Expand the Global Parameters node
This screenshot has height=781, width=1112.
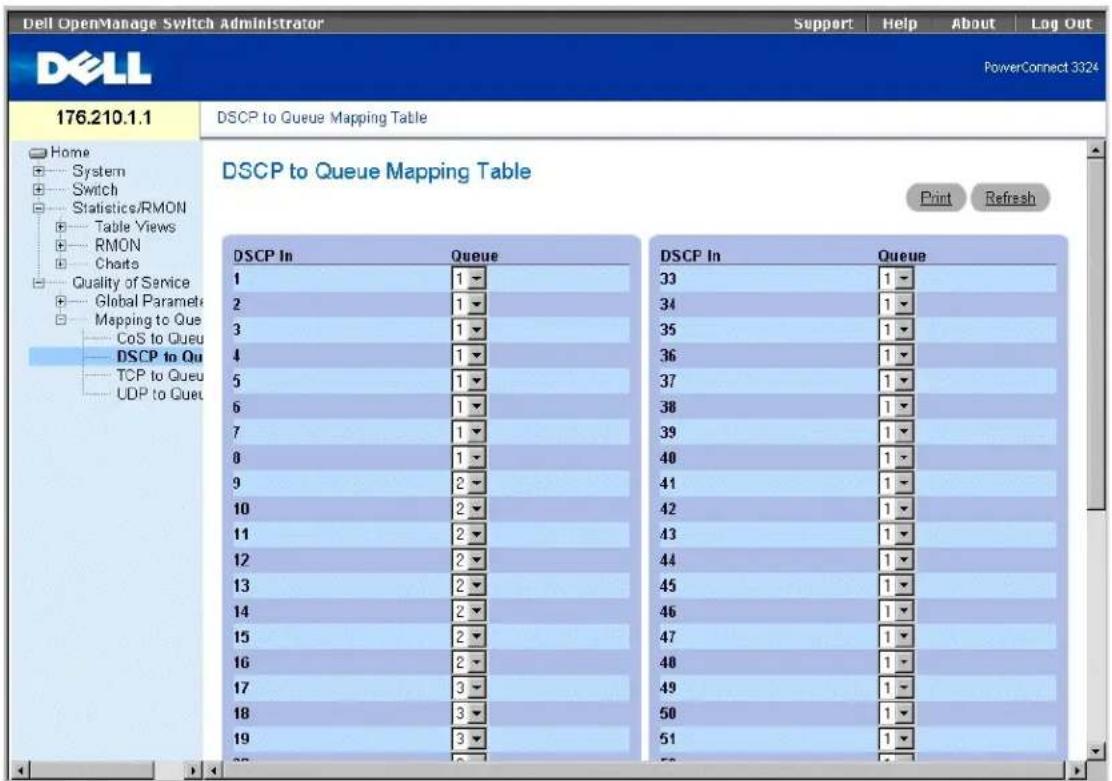pyautogui.click(x=61, y=301)
